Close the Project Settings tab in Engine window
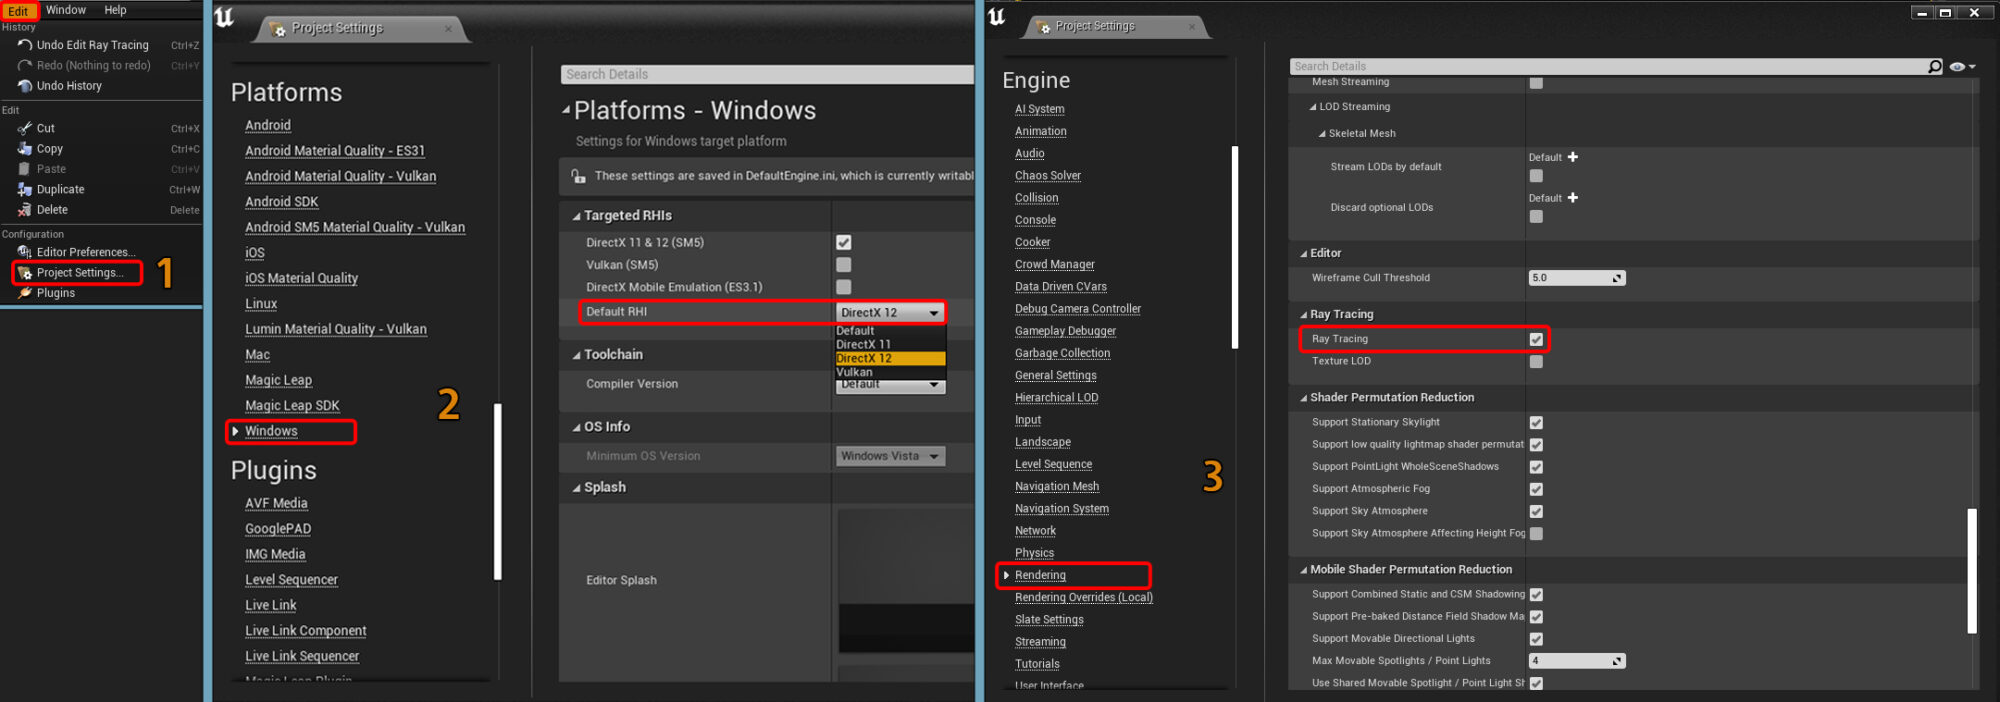 coord(1192,27)
